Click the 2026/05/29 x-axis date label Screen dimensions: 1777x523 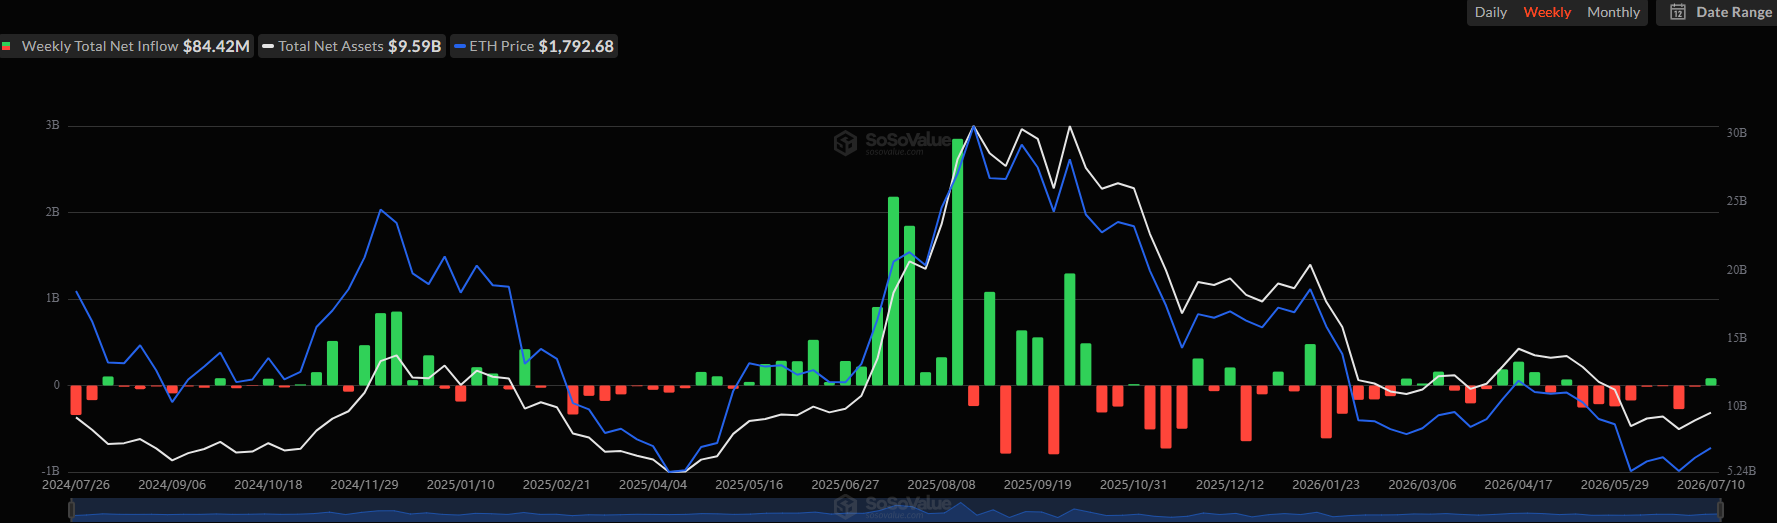(x=1614, y=484)
